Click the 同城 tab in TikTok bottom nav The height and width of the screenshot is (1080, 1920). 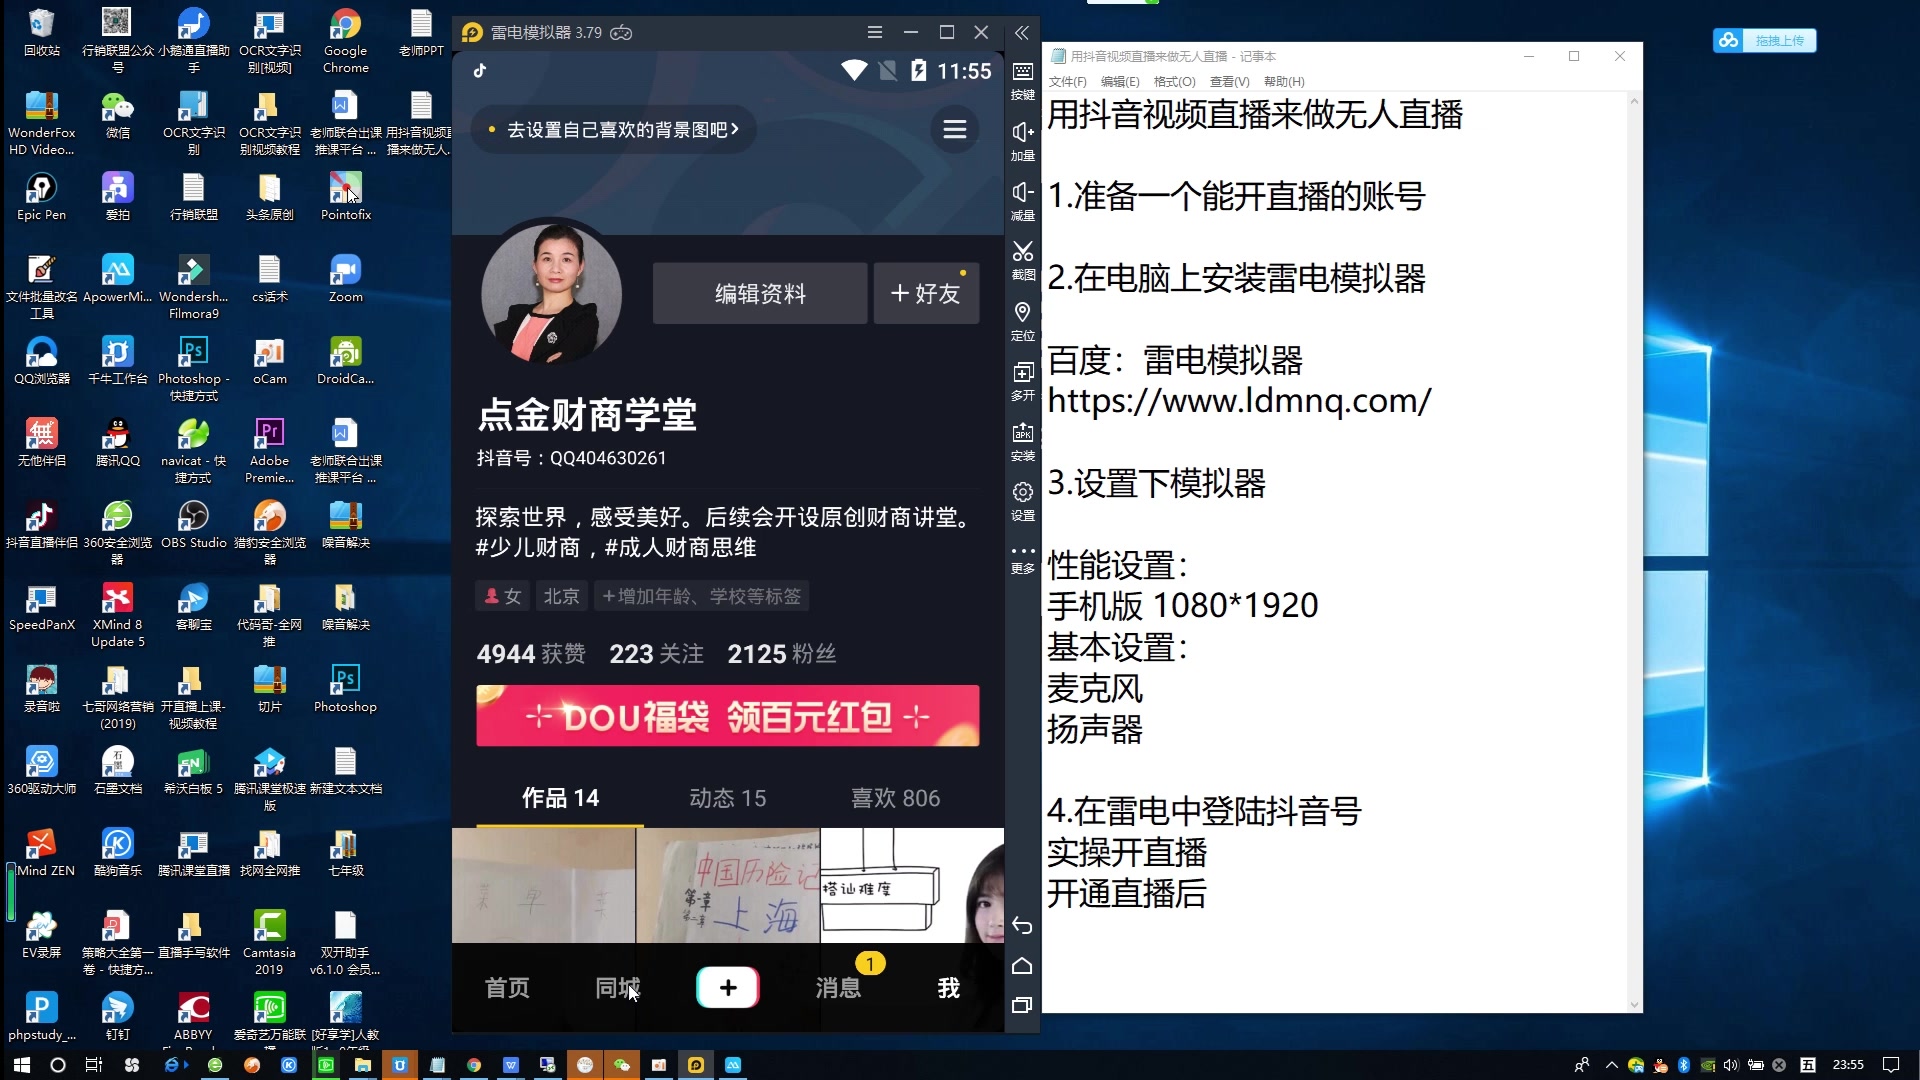click(x=616, y=988)
